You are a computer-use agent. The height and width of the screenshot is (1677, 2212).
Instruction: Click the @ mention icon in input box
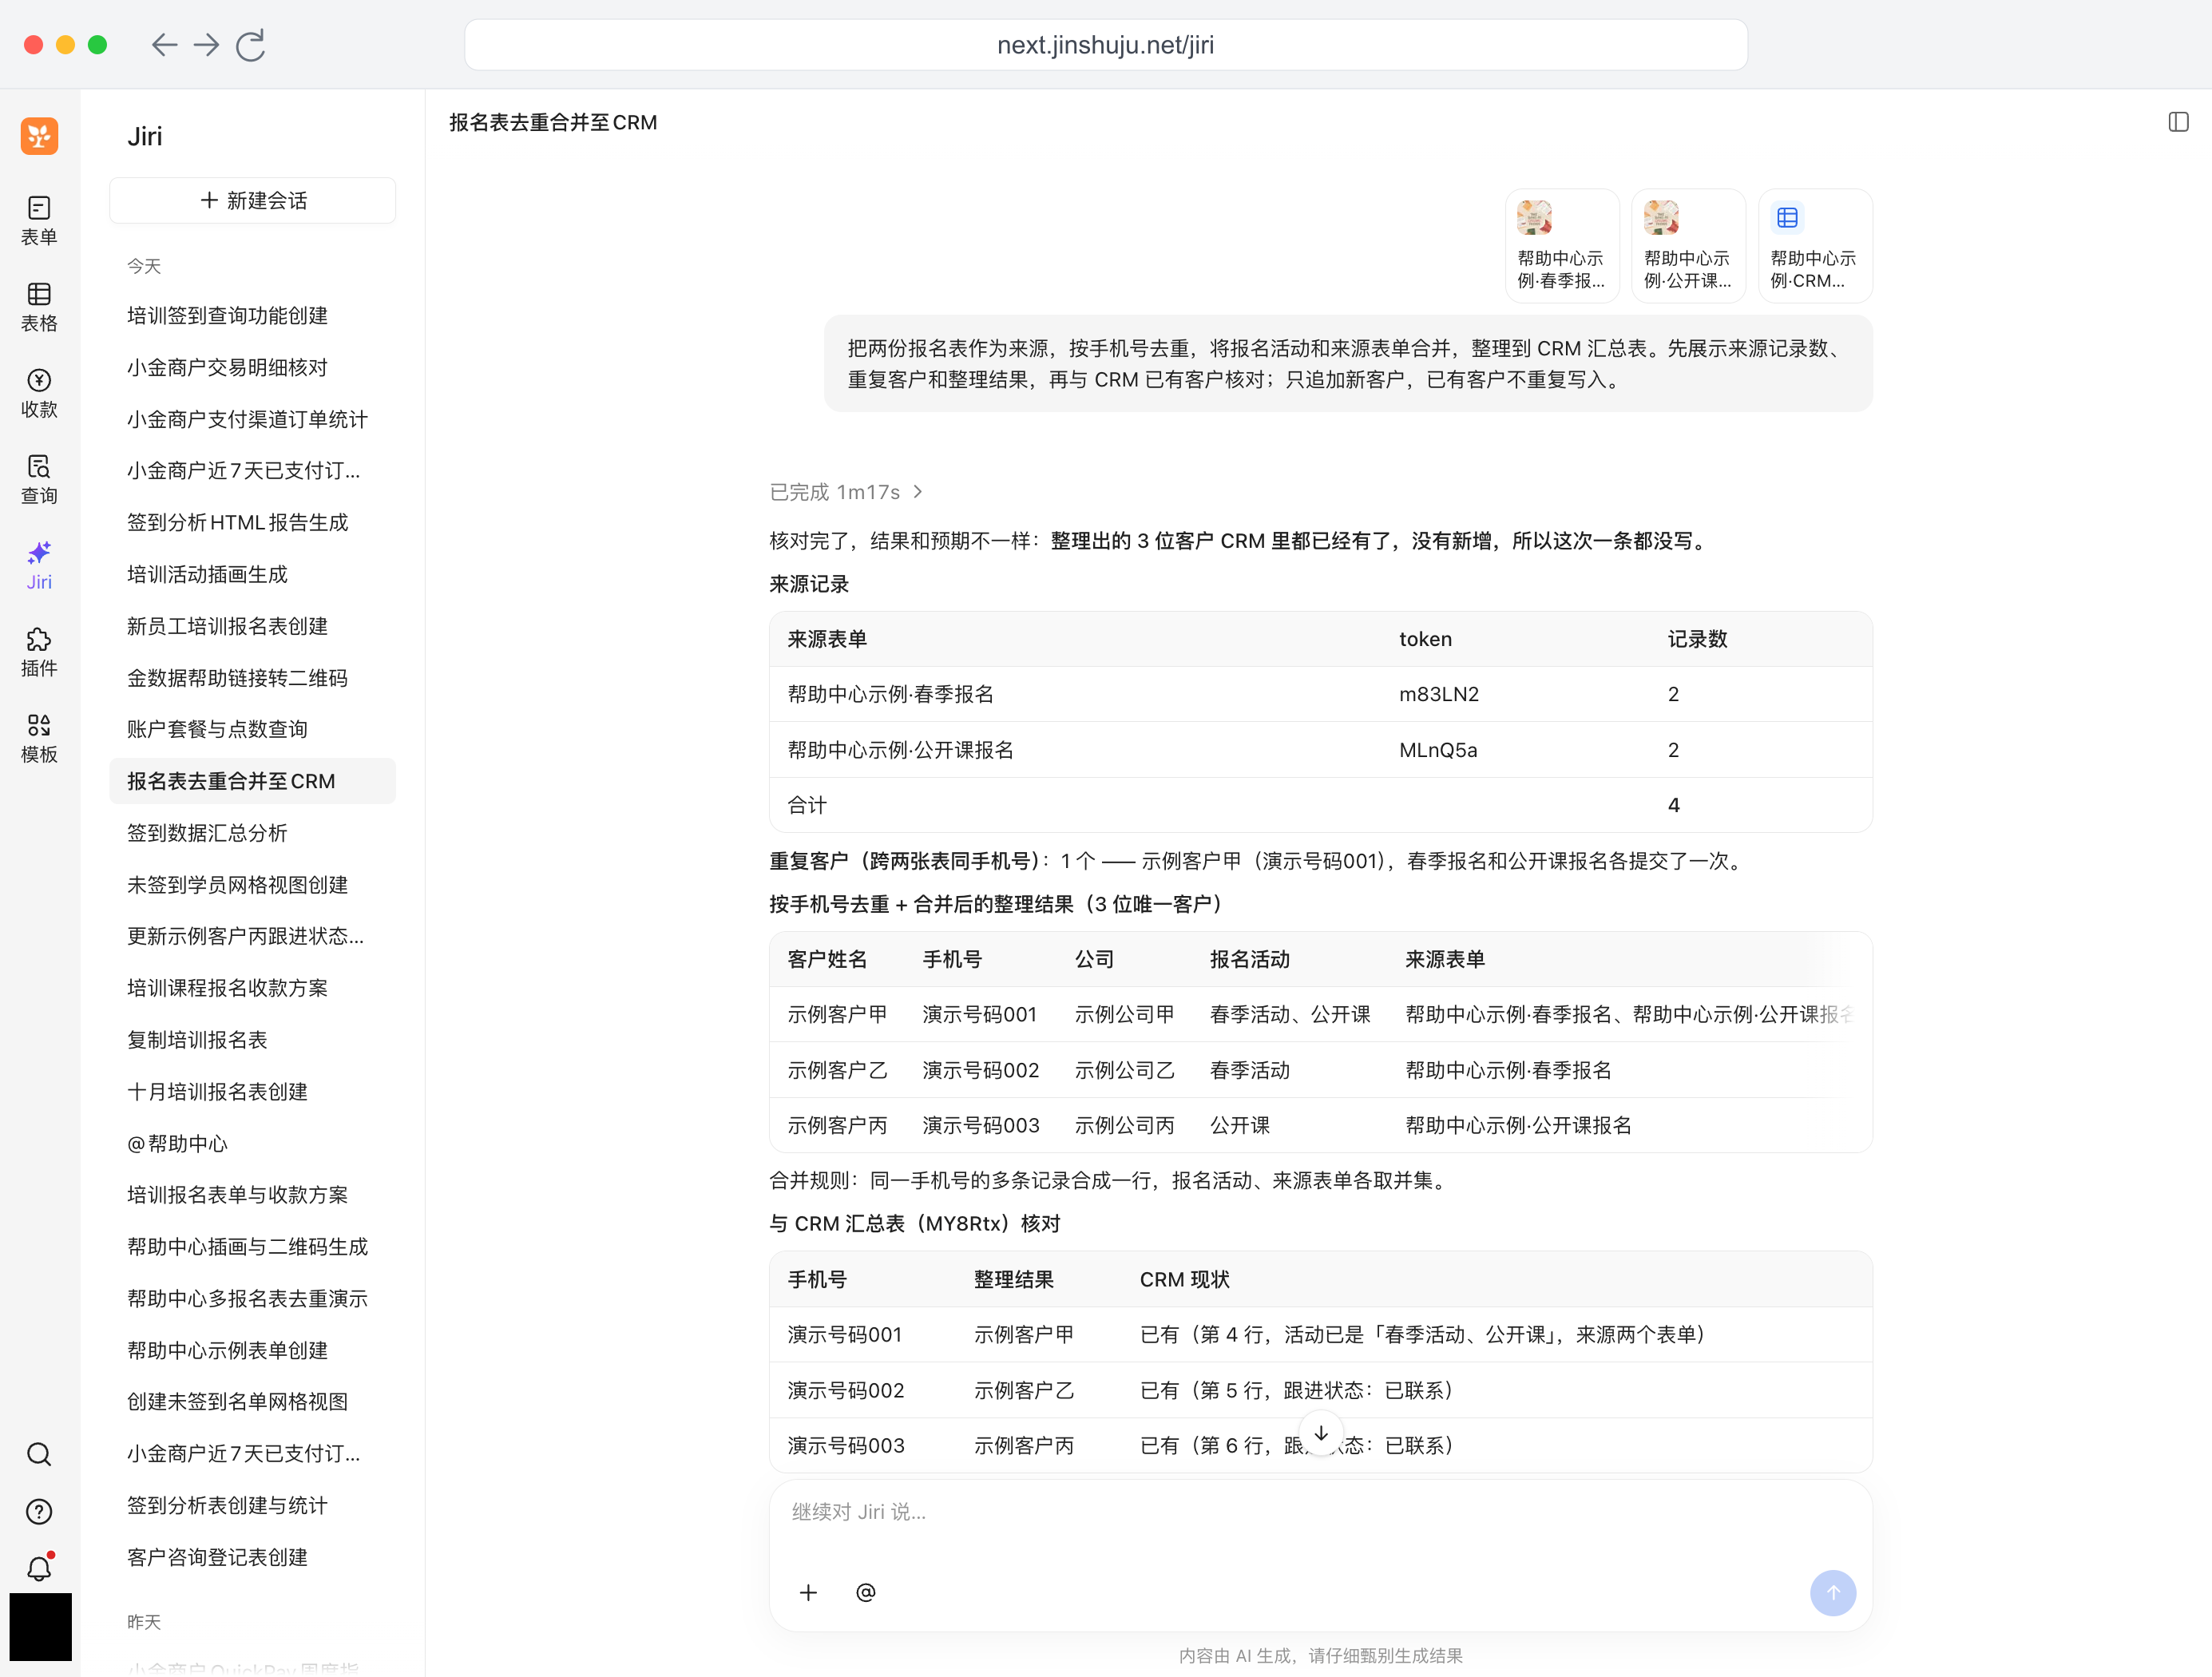[866, 1592]
